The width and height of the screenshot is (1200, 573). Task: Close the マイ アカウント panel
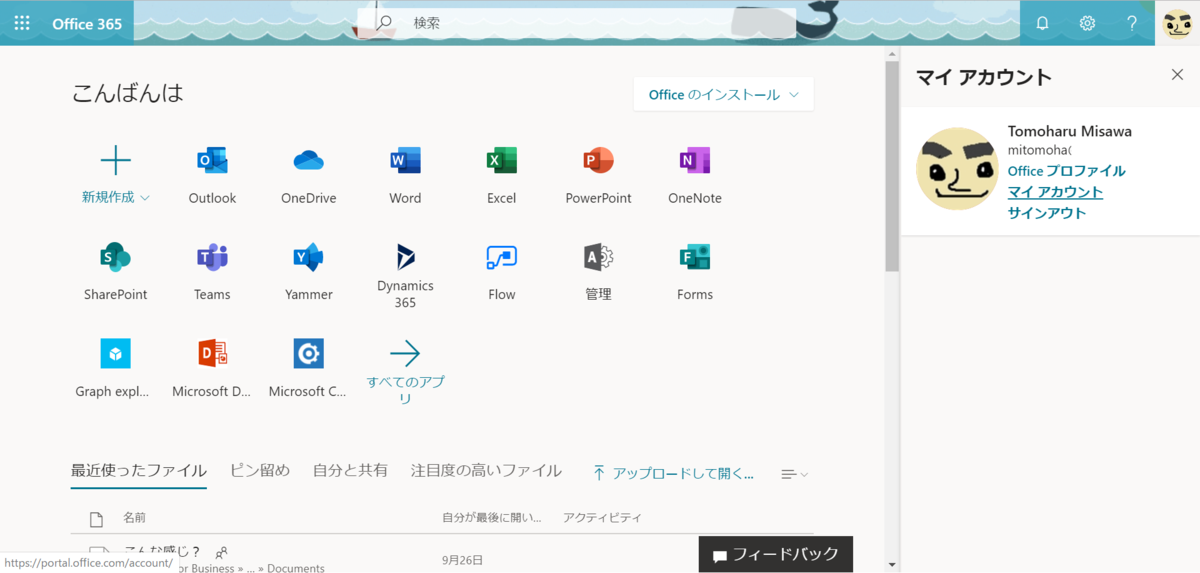(x=1177, y=75)
